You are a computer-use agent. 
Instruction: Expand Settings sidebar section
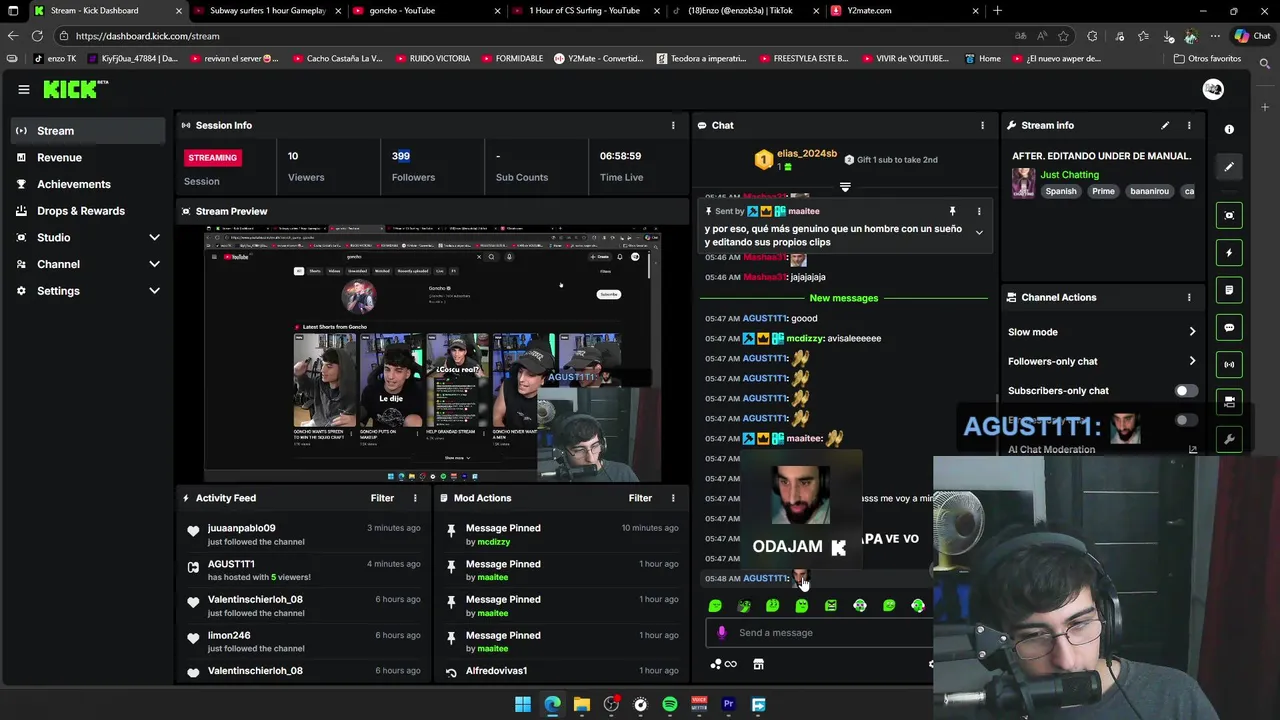[154, 291]
